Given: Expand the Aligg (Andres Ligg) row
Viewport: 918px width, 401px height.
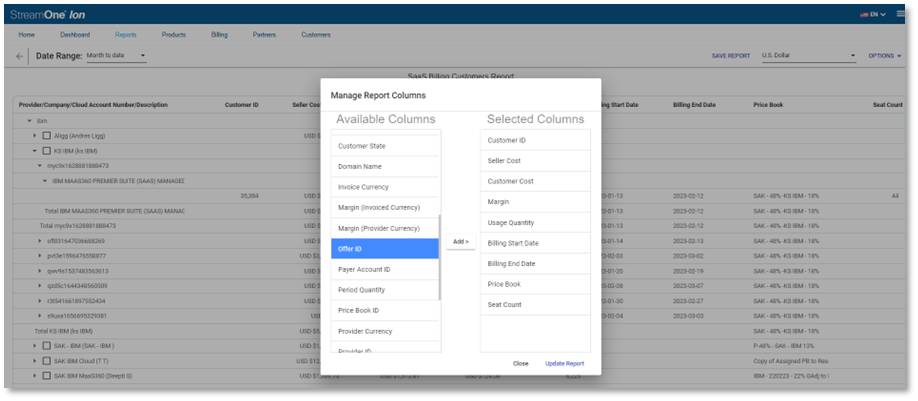Looking at the screenshot, I should [35, 136].
